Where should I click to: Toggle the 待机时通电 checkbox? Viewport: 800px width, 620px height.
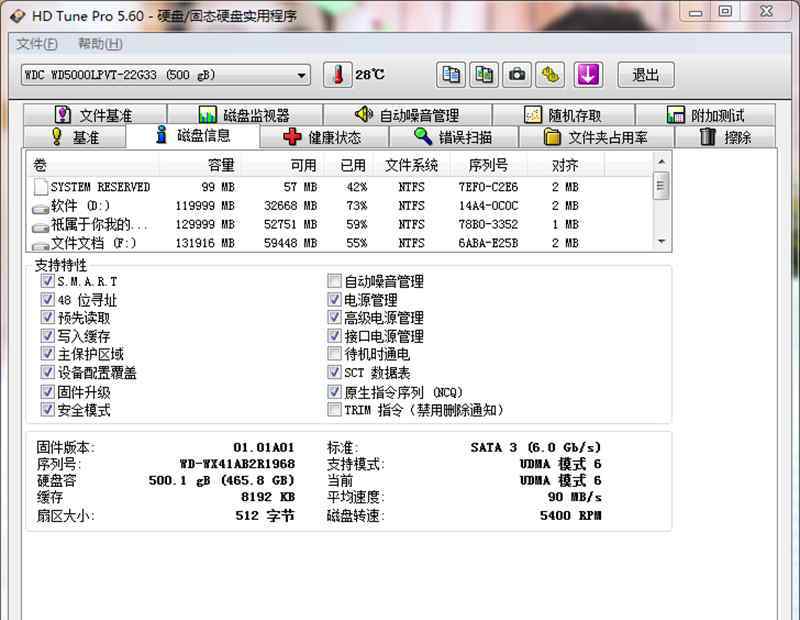click(x=334, y=354)
